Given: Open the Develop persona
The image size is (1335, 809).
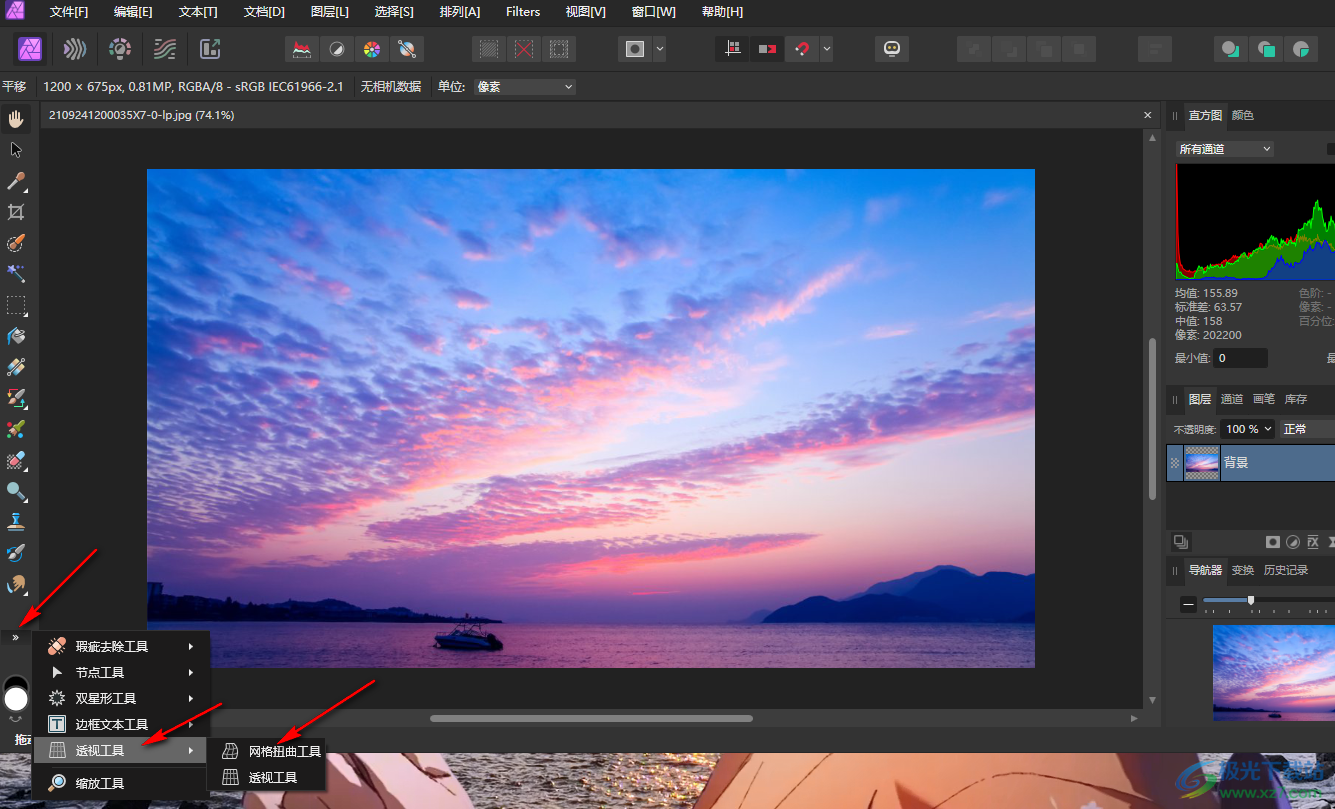Looking at the screenshot, I should point(120,48).
